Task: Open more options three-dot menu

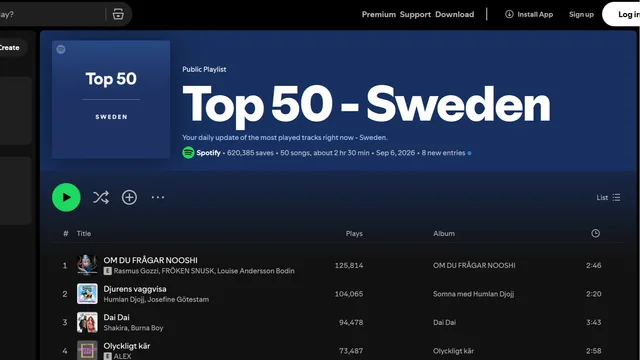Action: 158,198
